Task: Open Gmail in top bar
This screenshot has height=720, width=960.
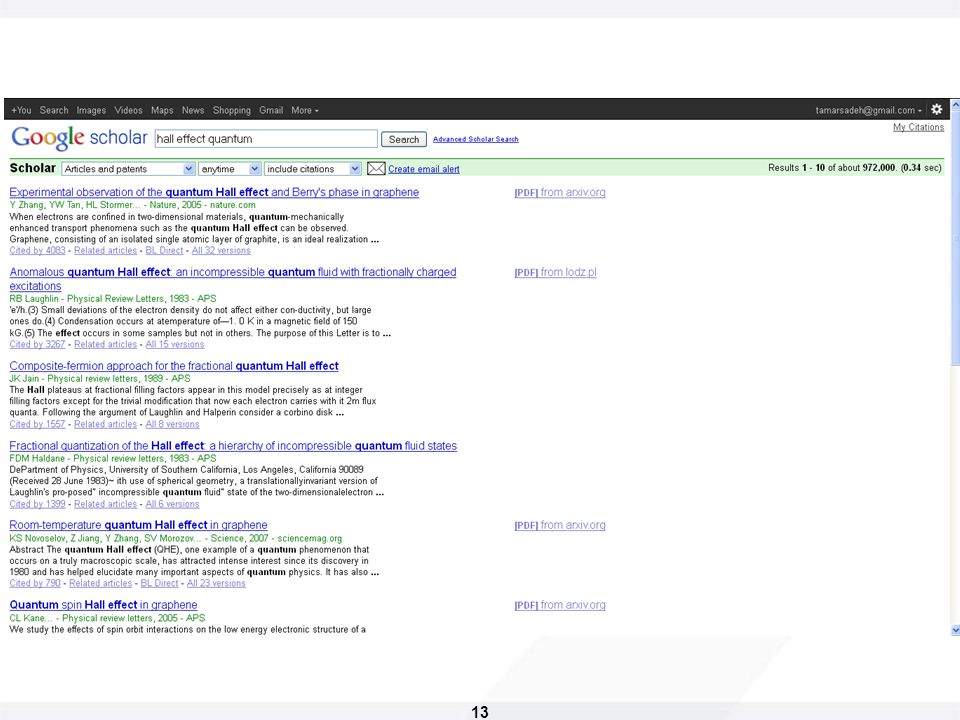Action: click(271, 110)
